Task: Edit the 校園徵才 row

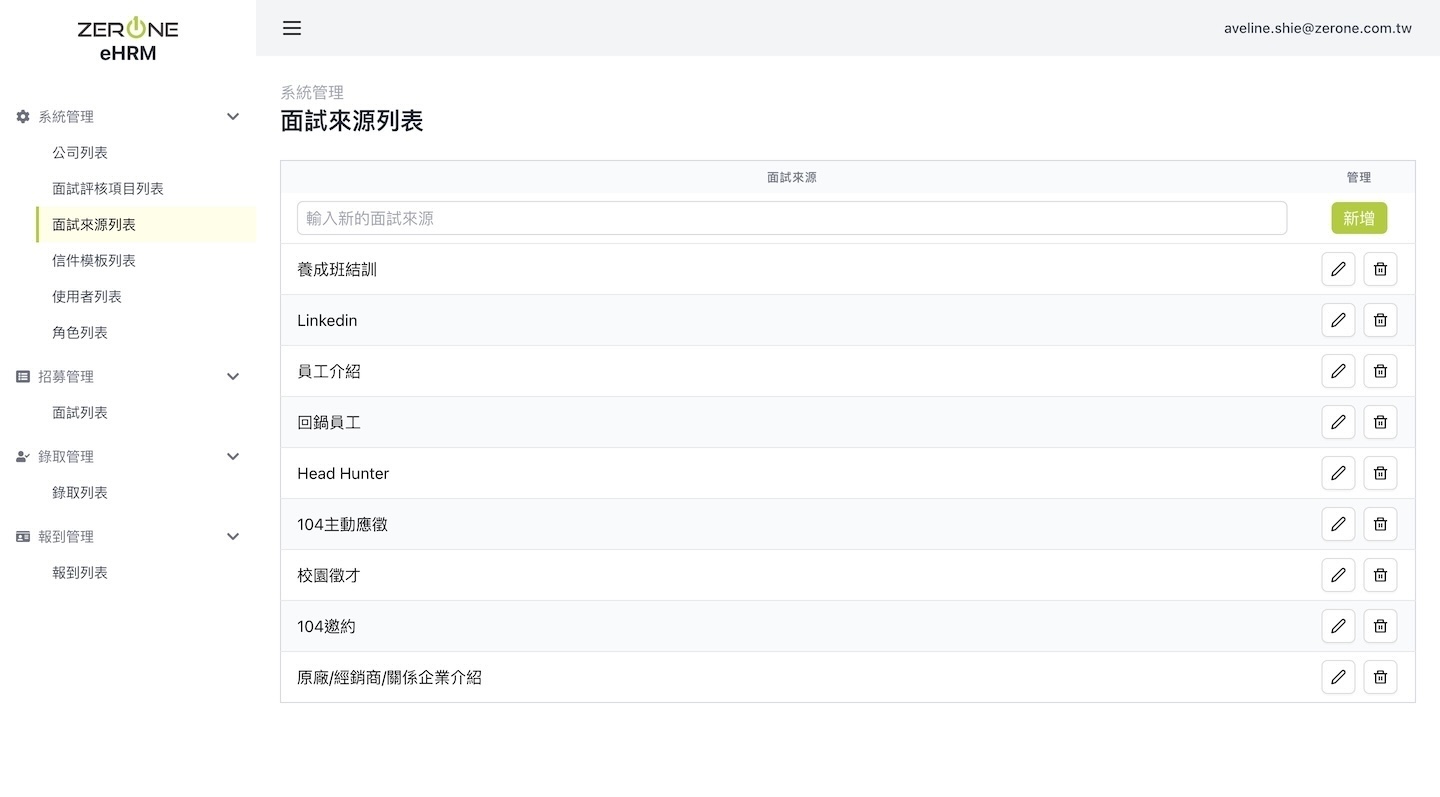Action: (x=1338, y=575)
